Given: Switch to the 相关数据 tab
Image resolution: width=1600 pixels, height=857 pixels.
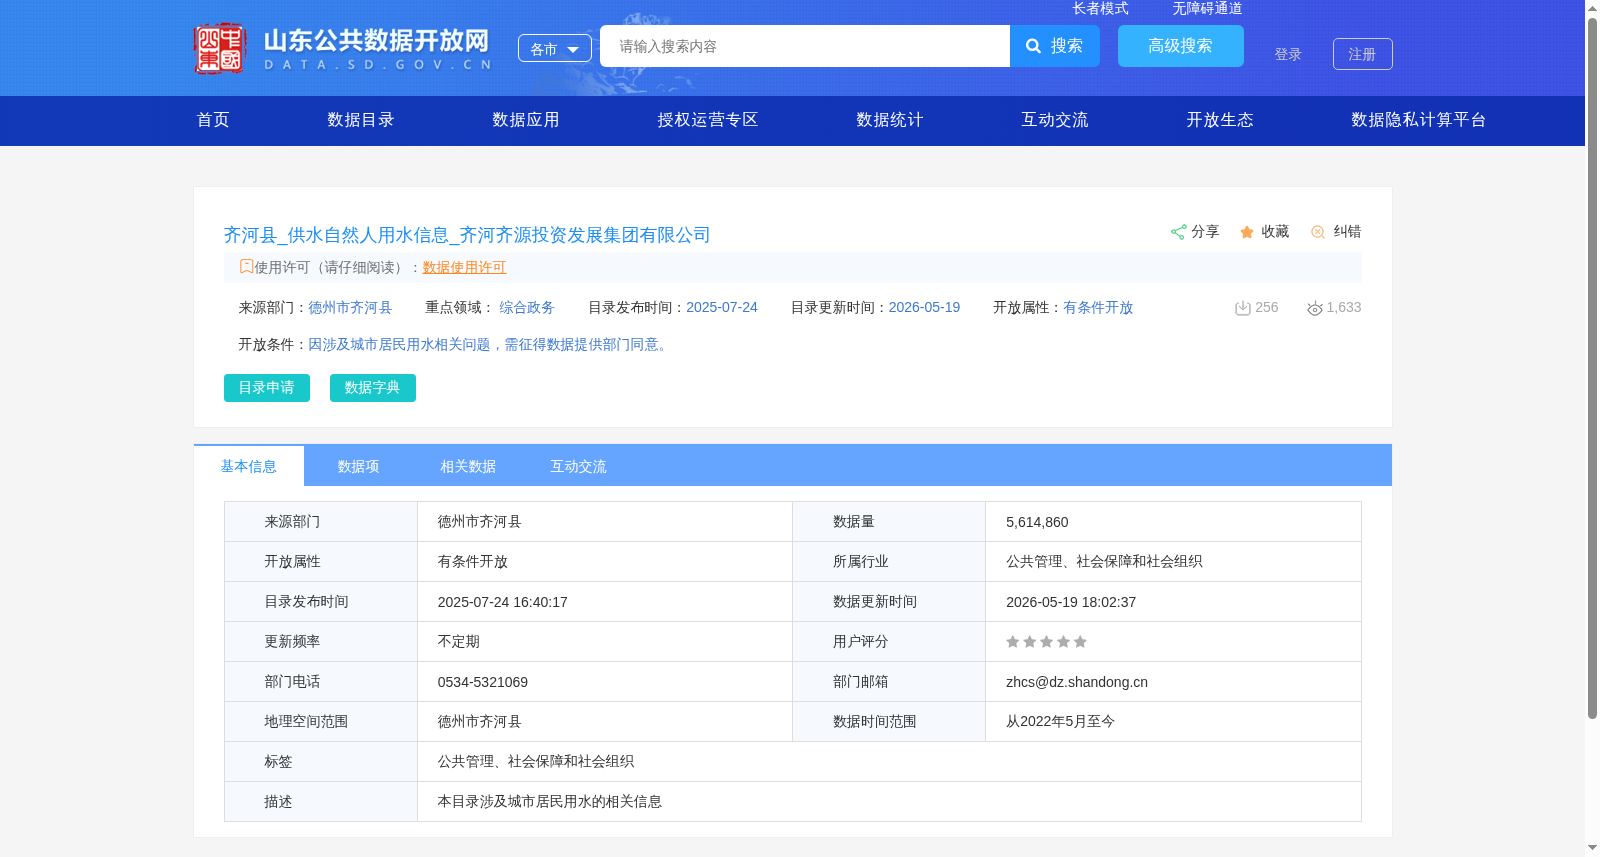Looking at the screenshot, I should (x=468, y=466).
